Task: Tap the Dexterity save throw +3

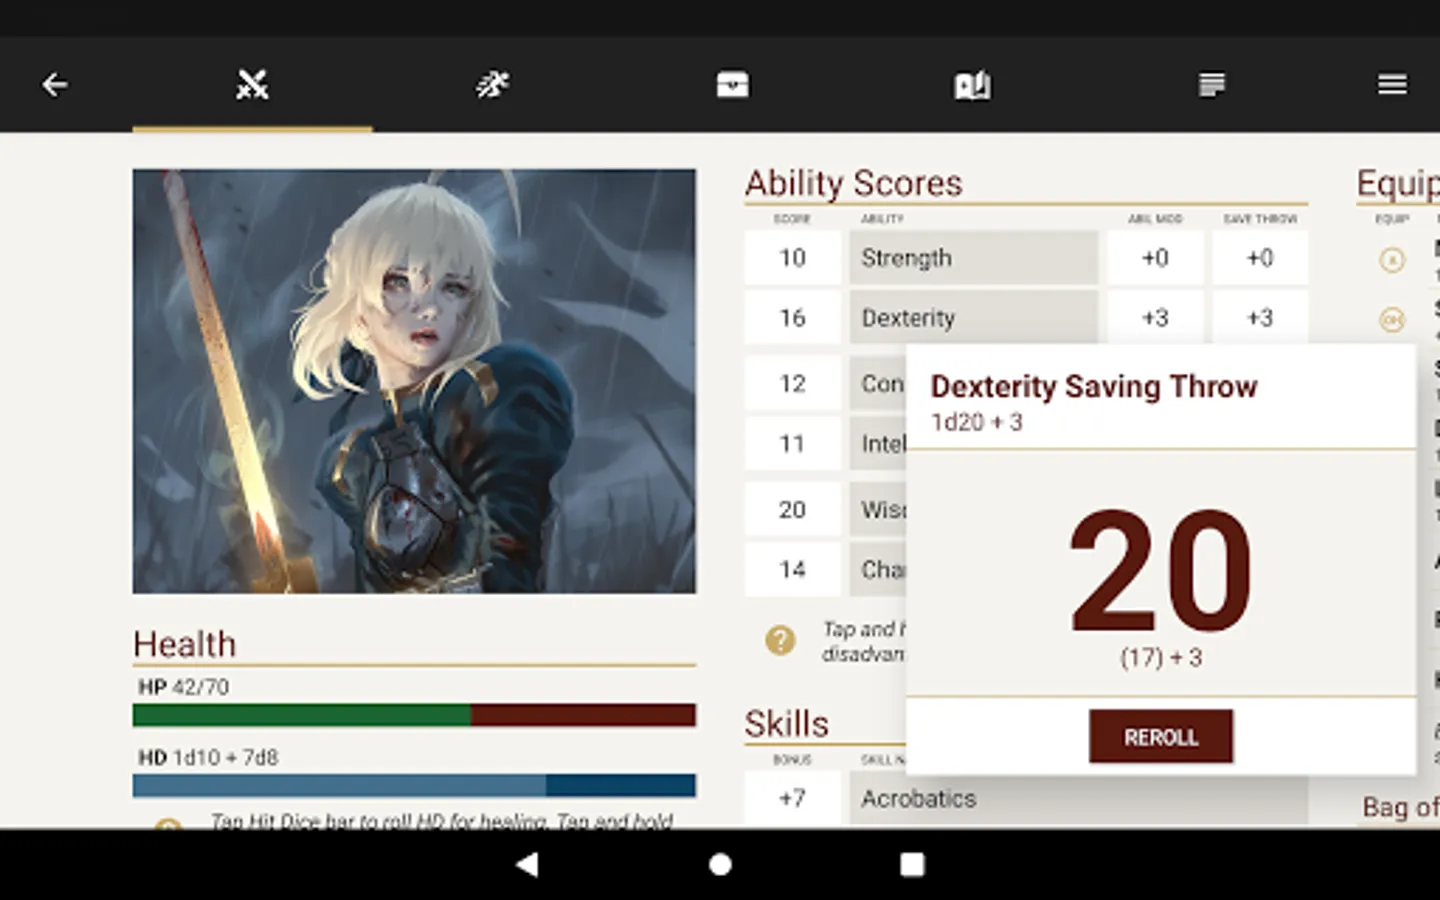Action: tap(1260, 318)
